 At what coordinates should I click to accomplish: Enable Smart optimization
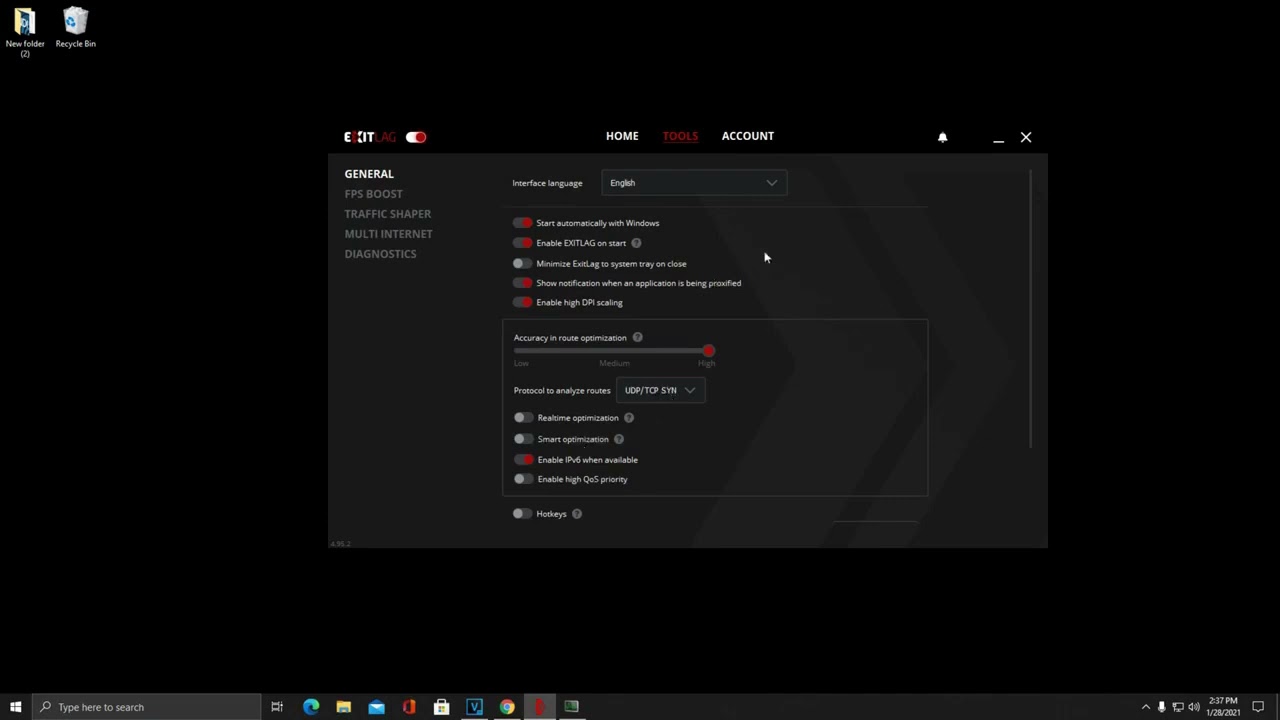point(523,439)
